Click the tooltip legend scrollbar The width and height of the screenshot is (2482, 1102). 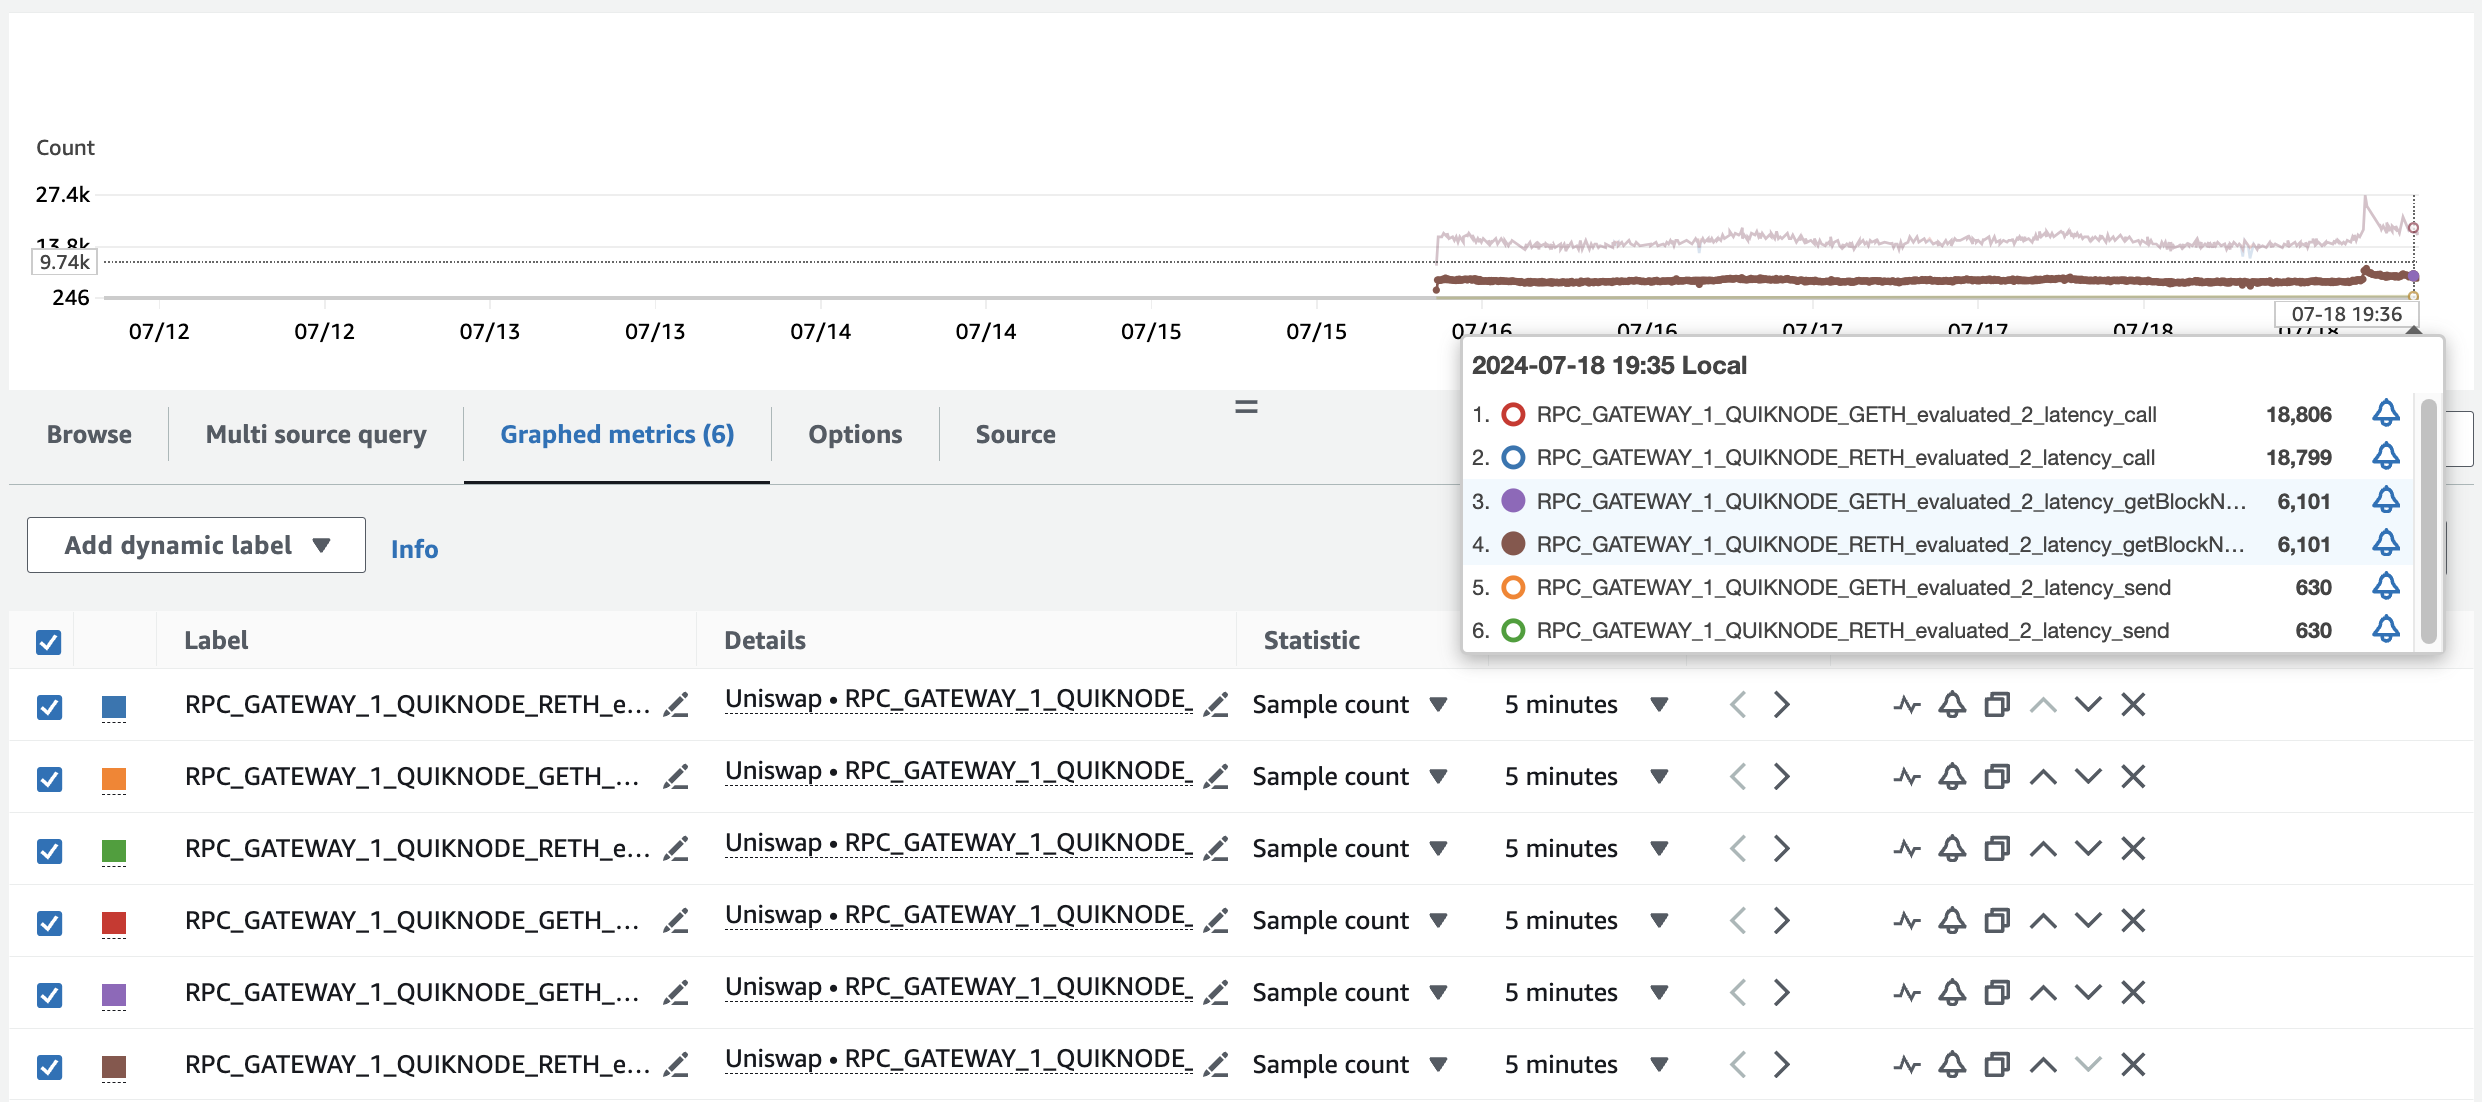(2428, 521)
